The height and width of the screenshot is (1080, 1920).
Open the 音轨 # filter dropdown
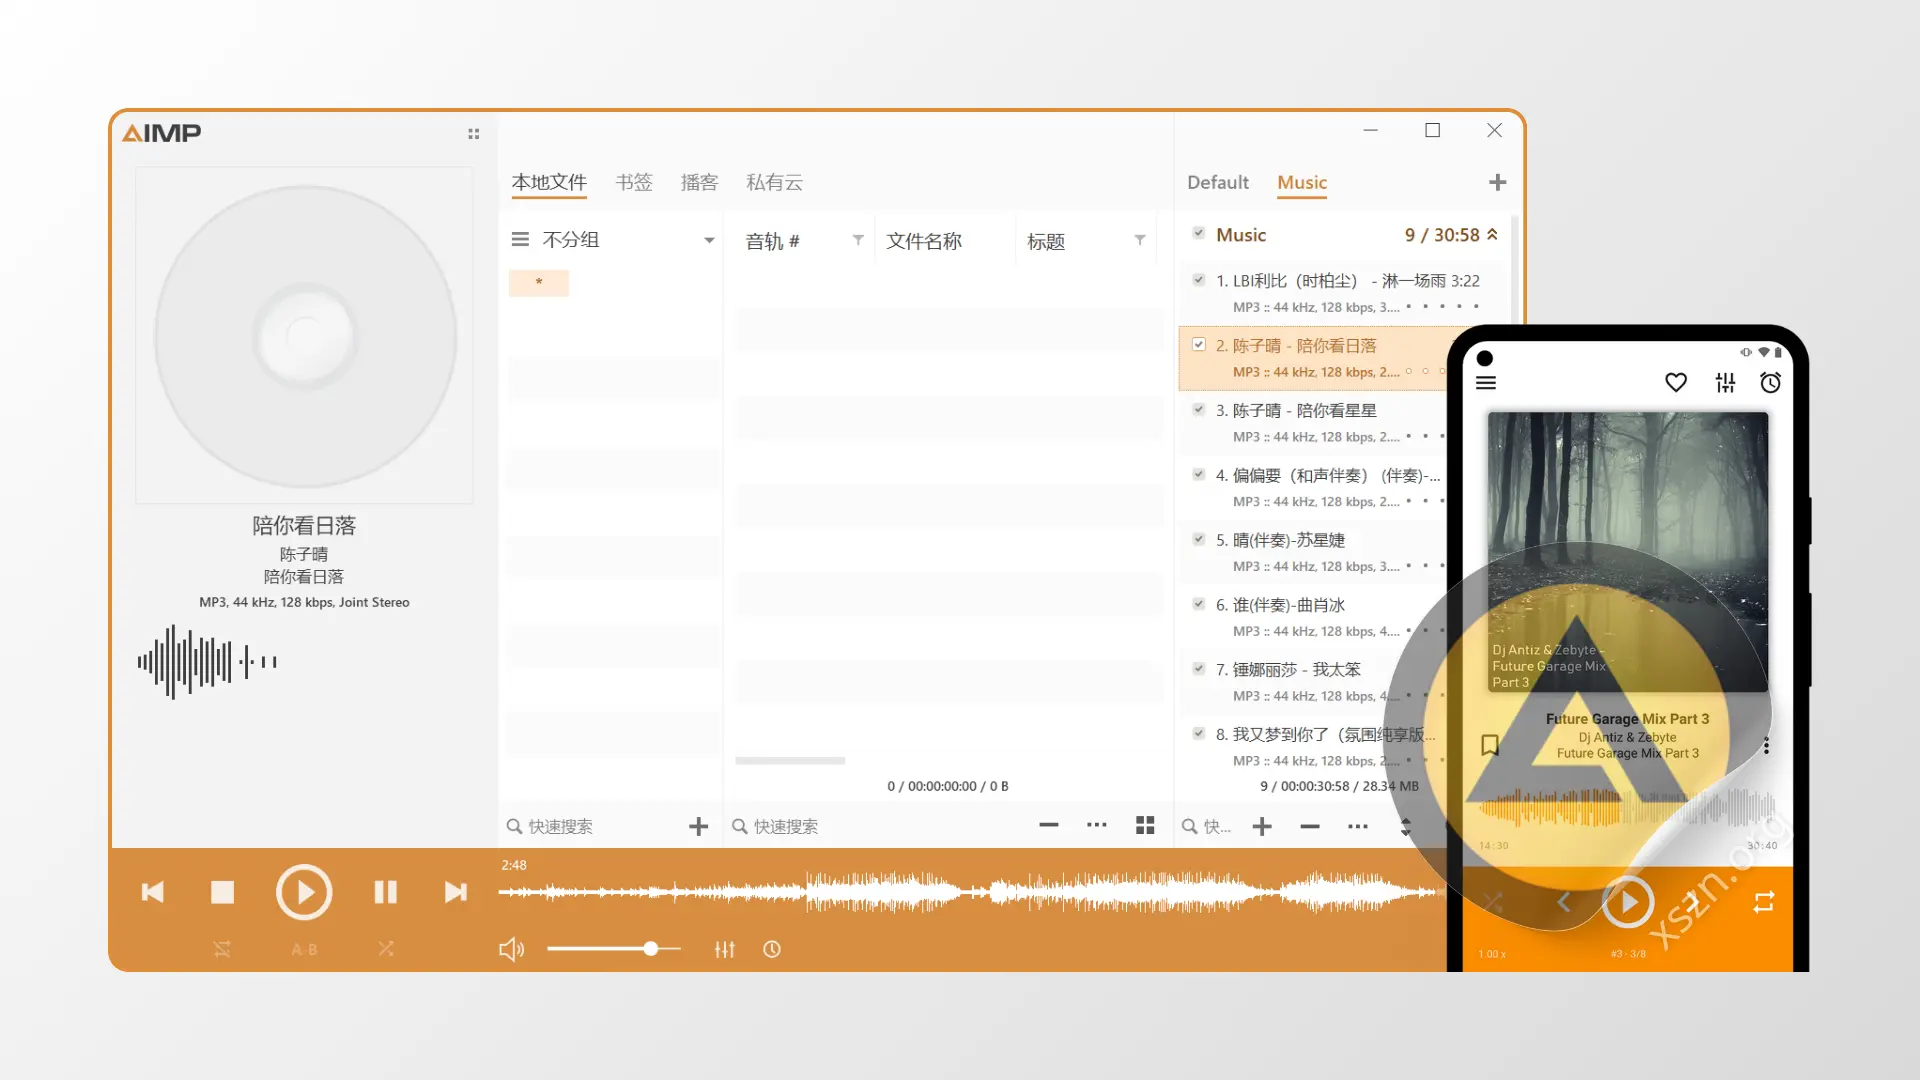coord(858,240)
